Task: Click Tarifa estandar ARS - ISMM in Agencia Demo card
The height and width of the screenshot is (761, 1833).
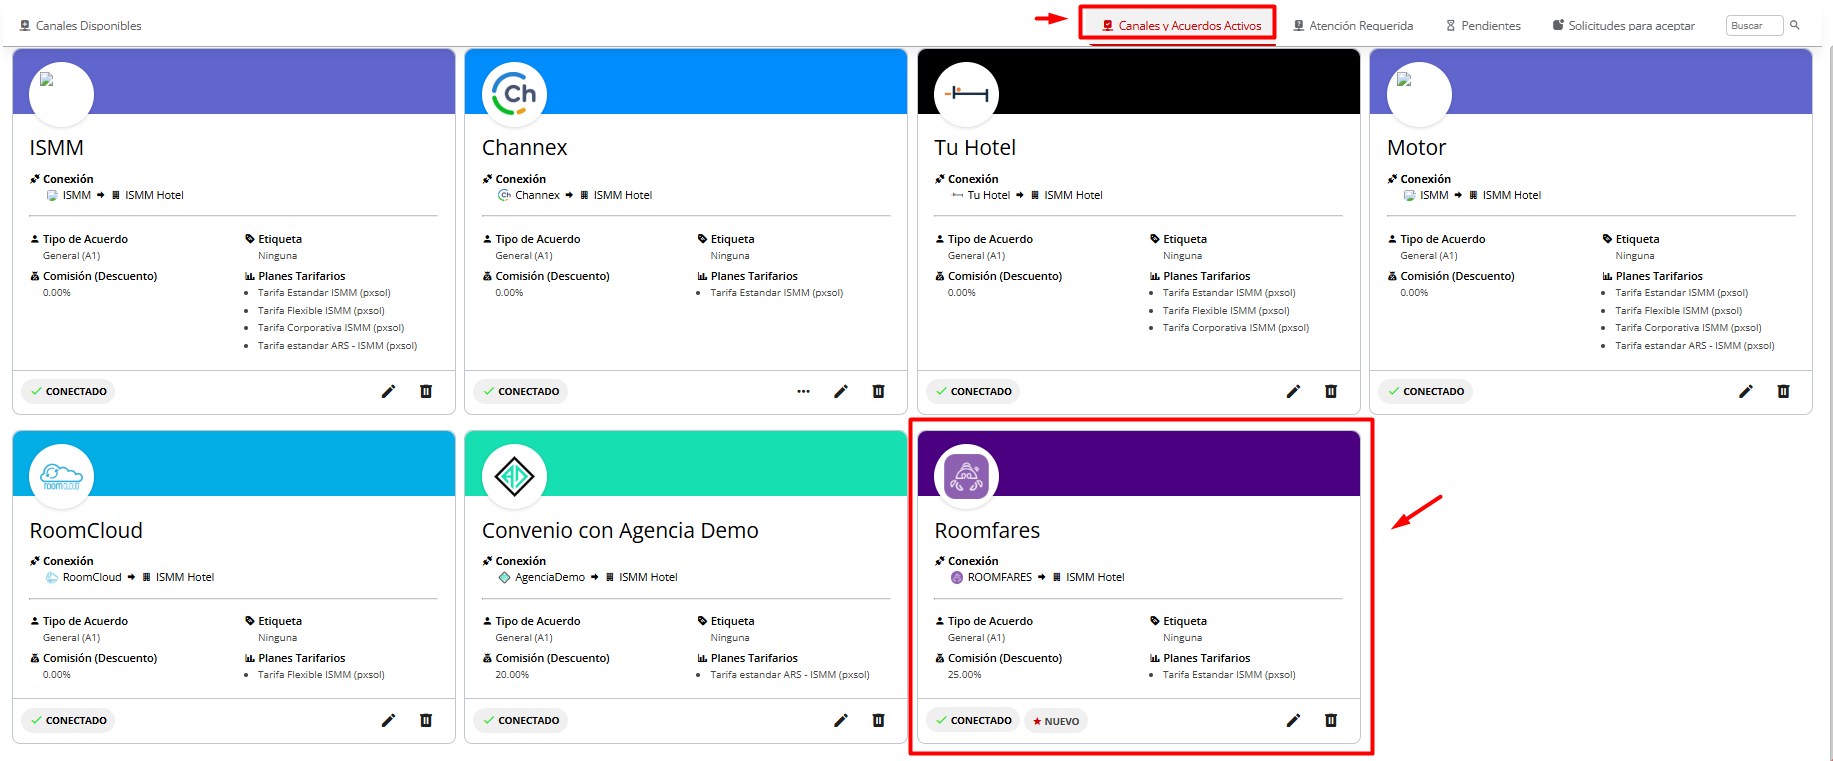Action: click(x=790, y=675)
